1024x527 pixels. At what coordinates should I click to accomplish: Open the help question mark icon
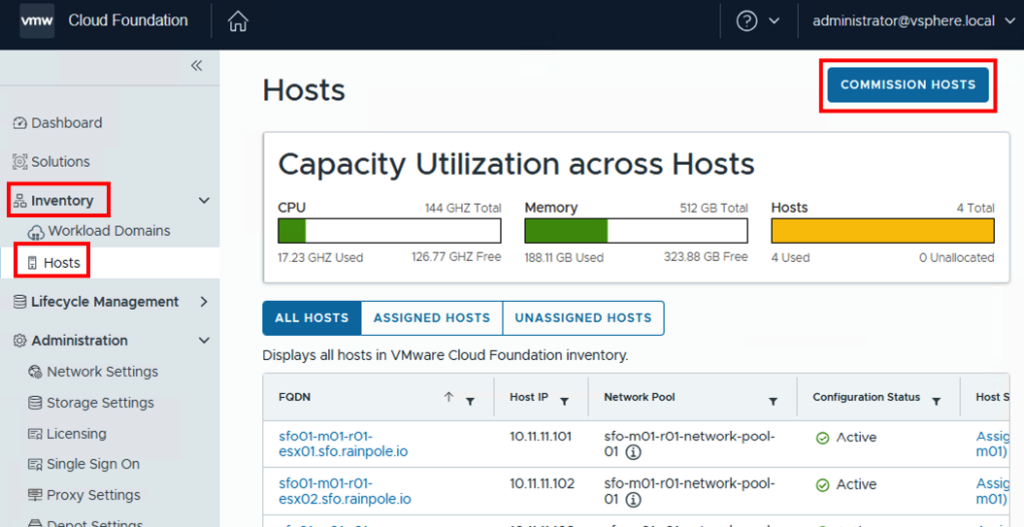pos(746,21)
